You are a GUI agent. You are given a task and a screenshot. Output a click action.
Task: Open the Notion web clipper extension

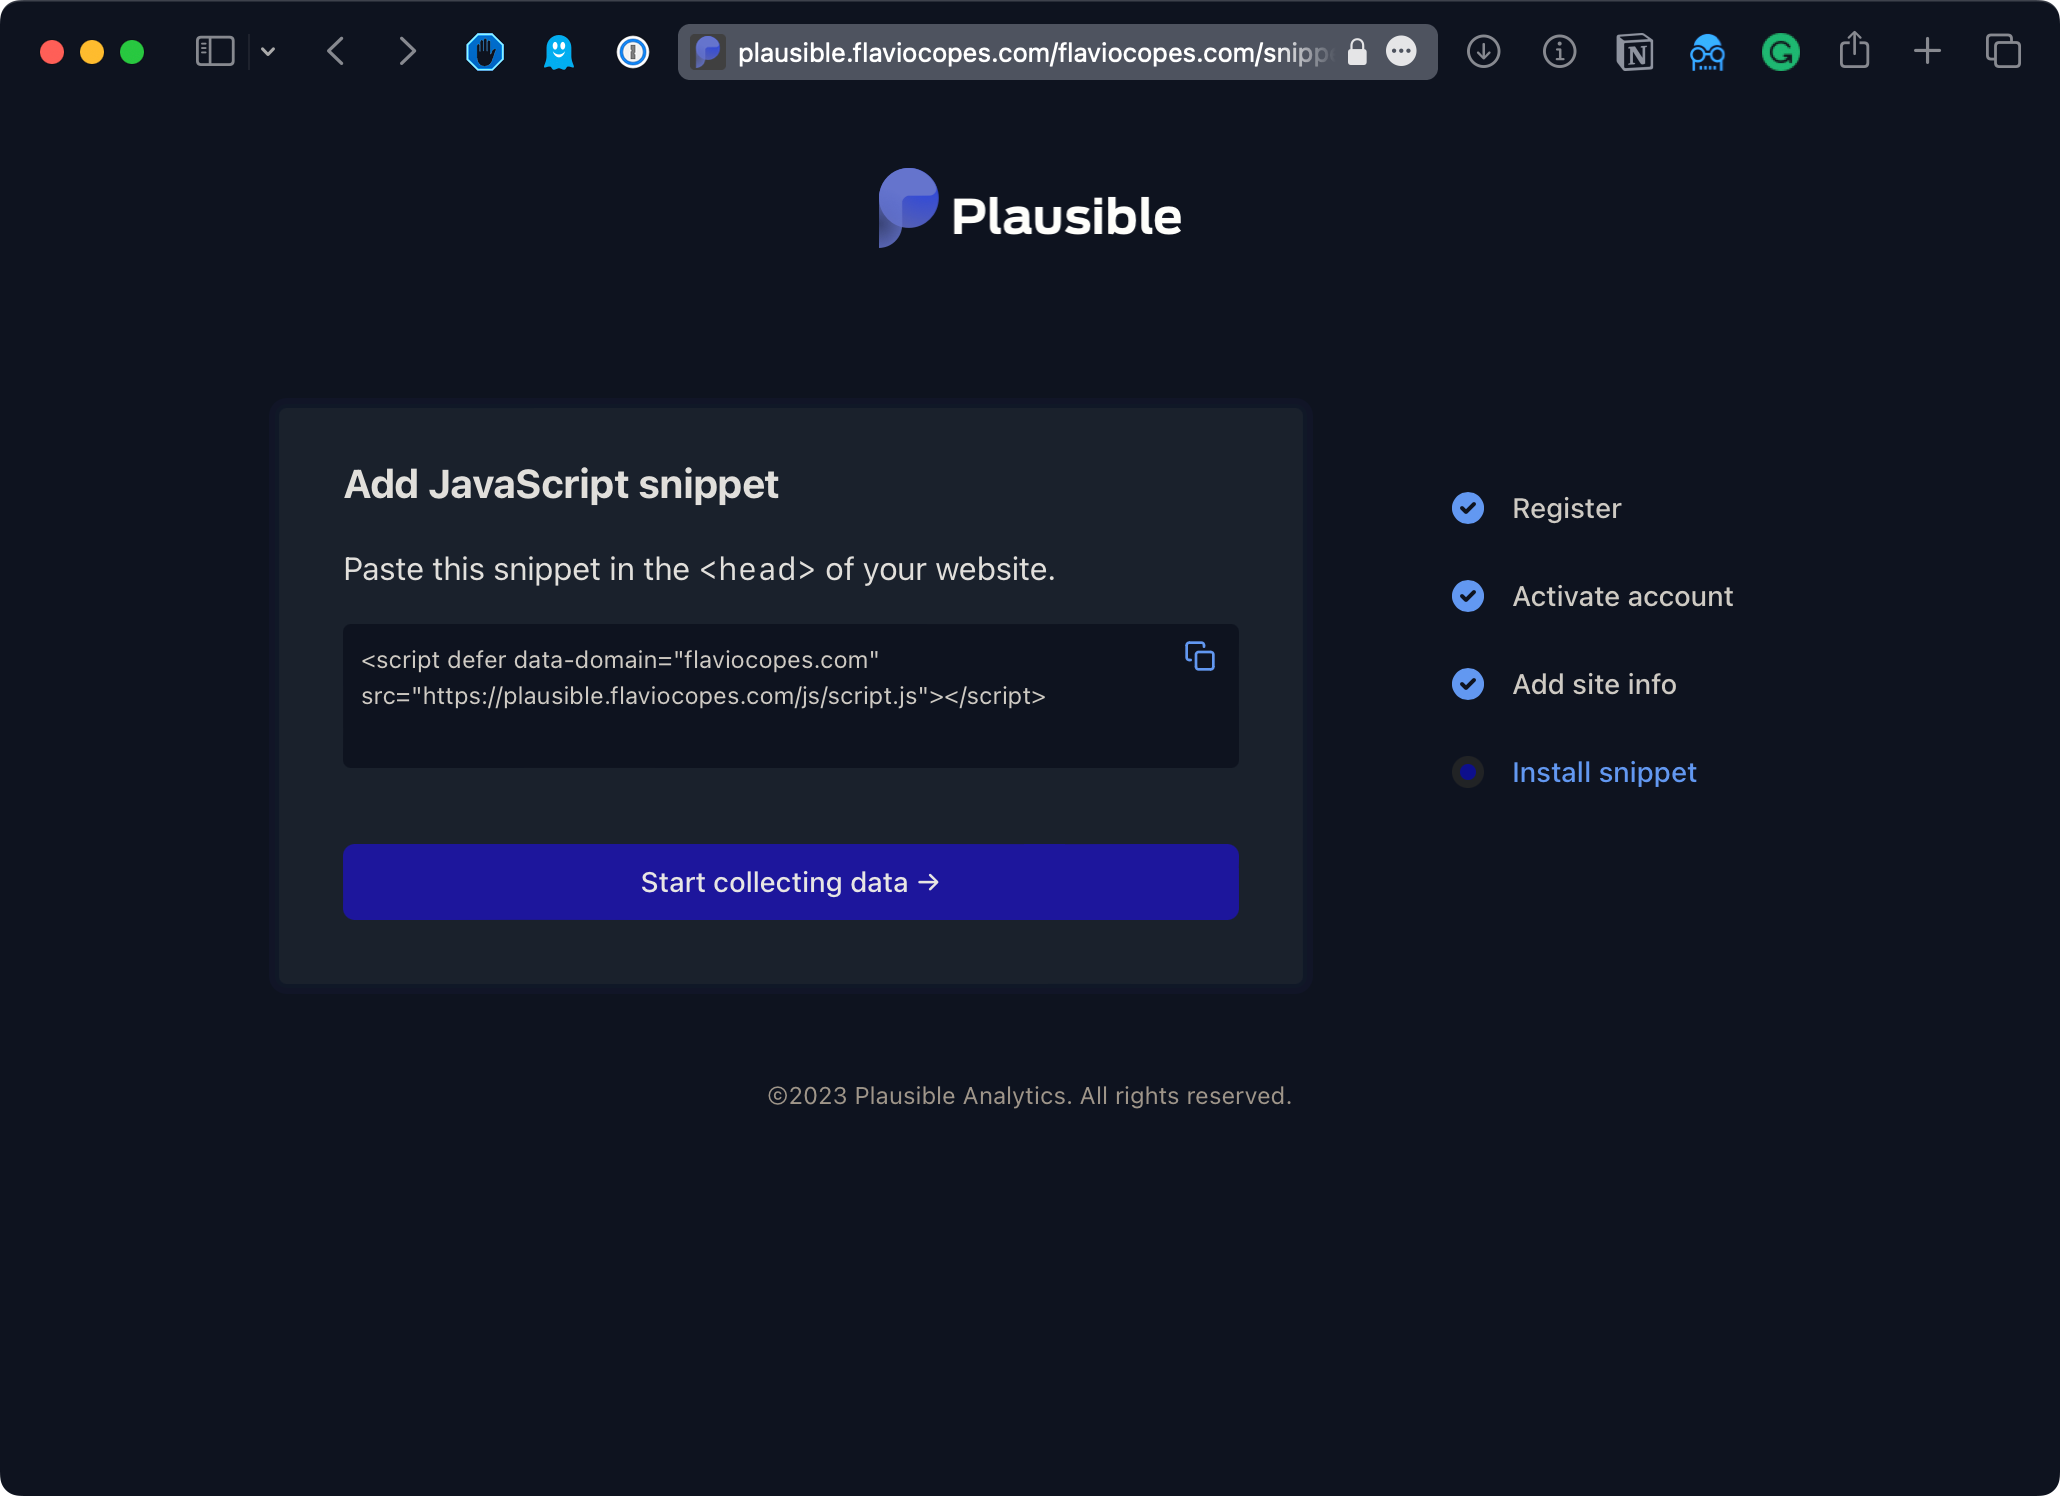tap(1634, 51)
